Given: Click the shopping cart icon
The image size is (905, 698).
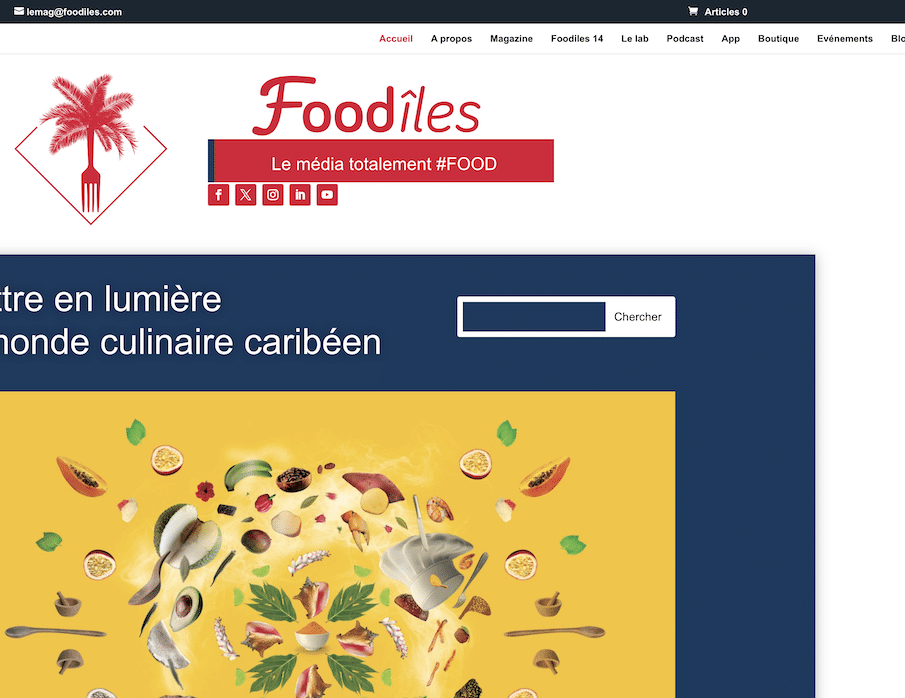Looking at the screenshot, I should [x=693, y=11].
